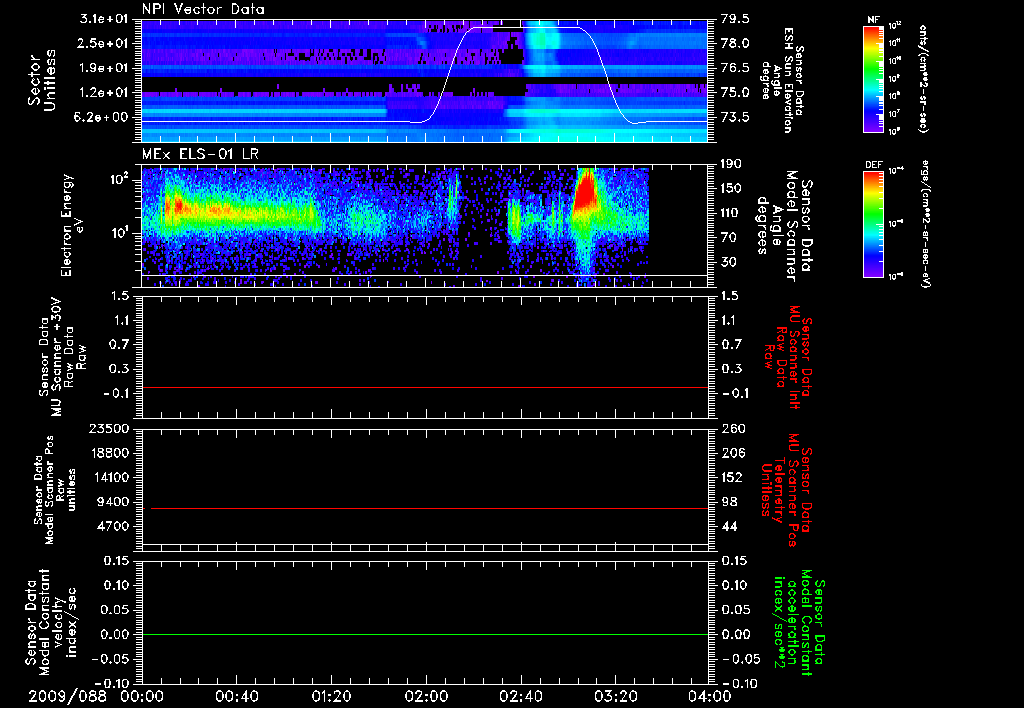This screenshot has width=1024, height=708.
Task: Click the "14100" scanner position tick value
Action: tap(109, 477)
